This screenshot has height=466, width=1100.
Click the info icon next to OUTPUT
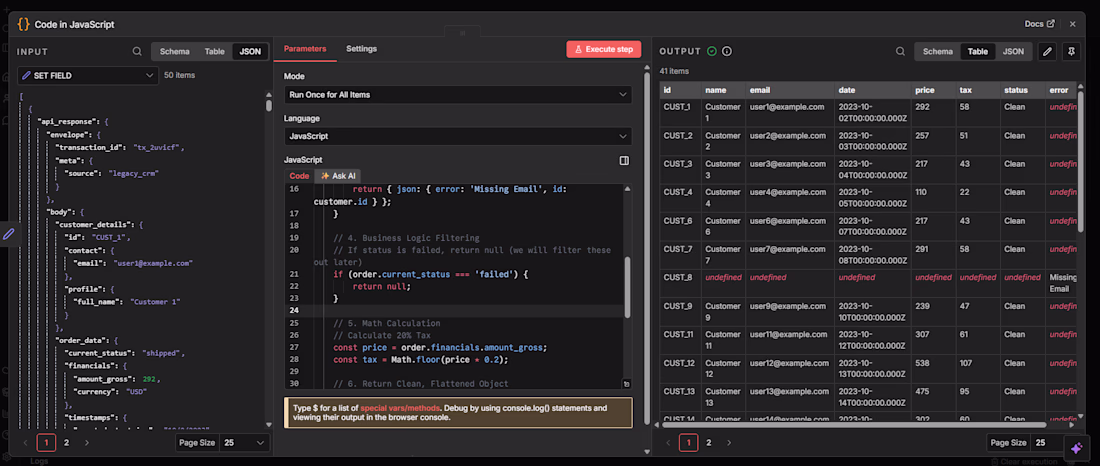pos(727,51)
